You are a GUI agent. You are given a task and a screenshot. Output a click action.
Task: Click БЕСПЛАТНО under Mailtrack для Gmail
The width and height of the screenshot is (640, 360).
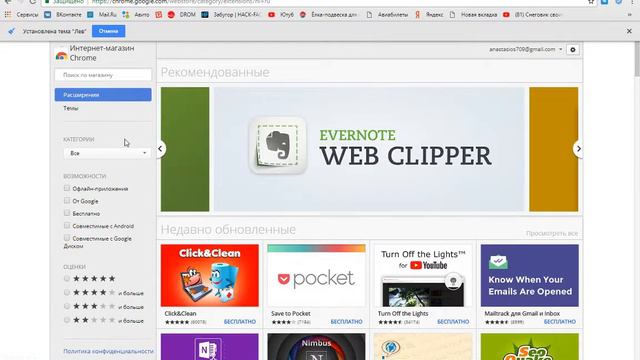560,322
